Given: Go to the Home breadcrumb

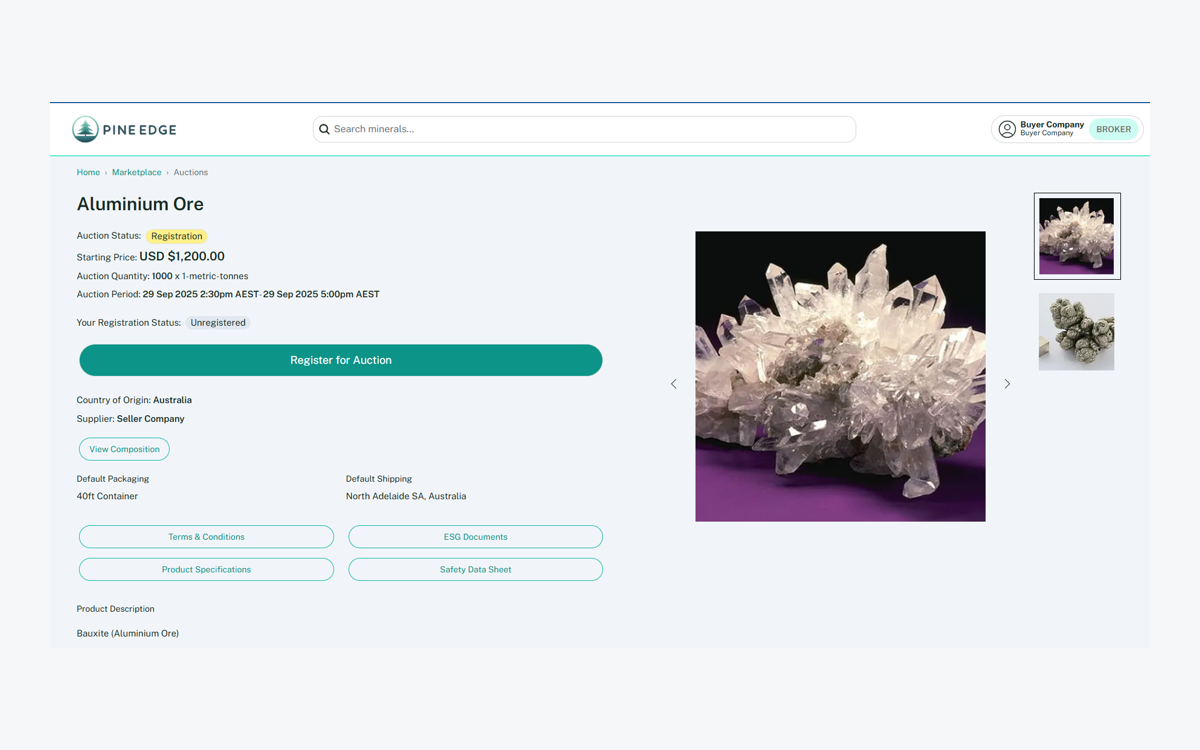Looking at the screenshot, I should (x=88, y=173).
